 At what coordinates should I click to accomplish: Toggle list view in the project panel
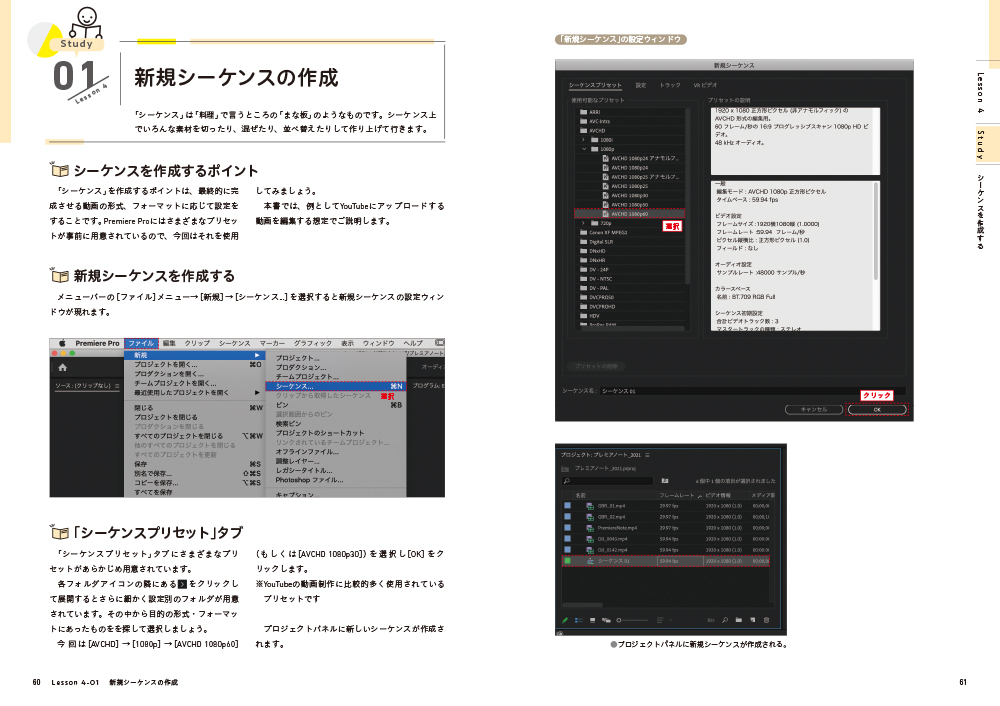click(578, 620)
